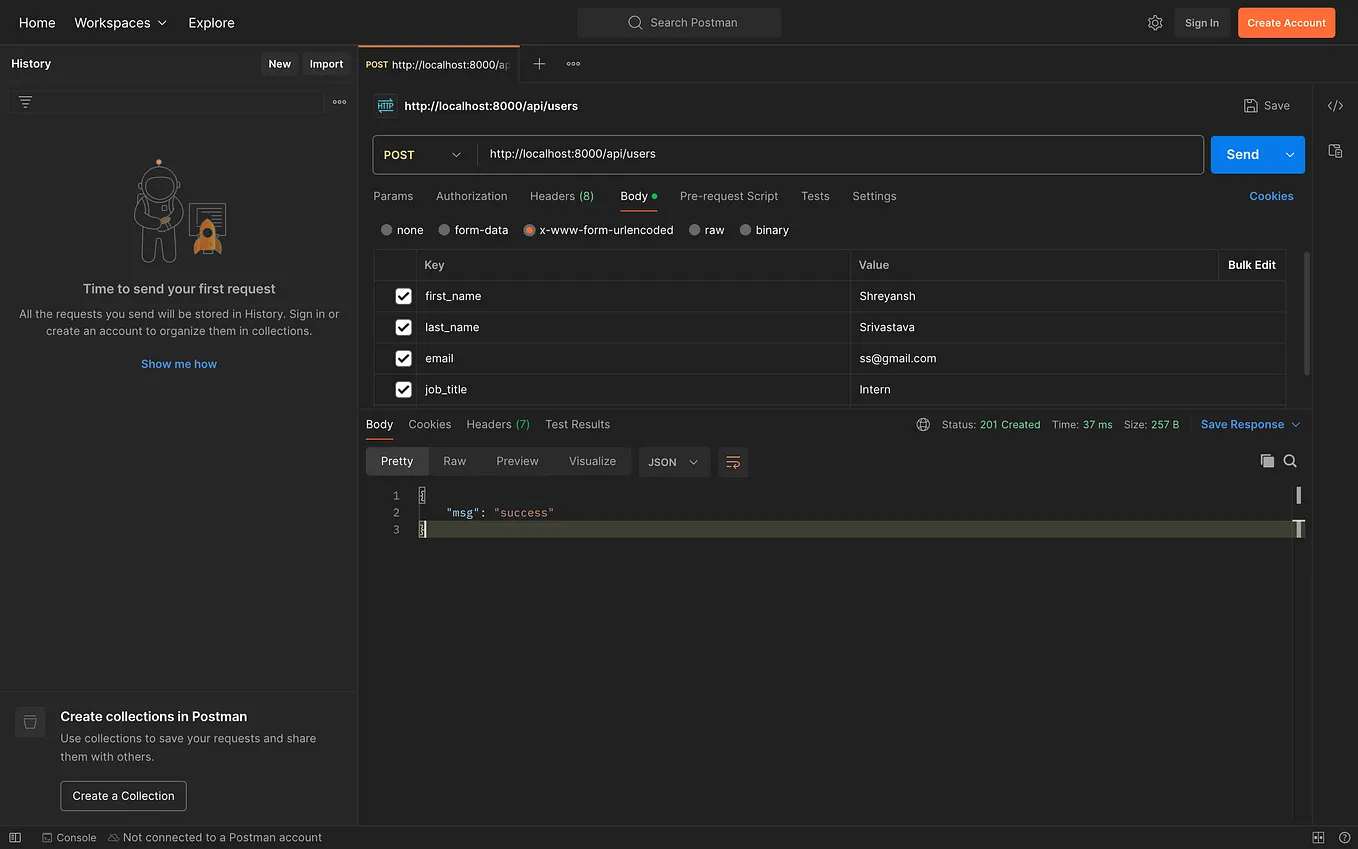Viewport: 1358px width, 849px height.
Task: Toggle the sidebar with the bottom-left layout icon
Action: tap(14, 837)
